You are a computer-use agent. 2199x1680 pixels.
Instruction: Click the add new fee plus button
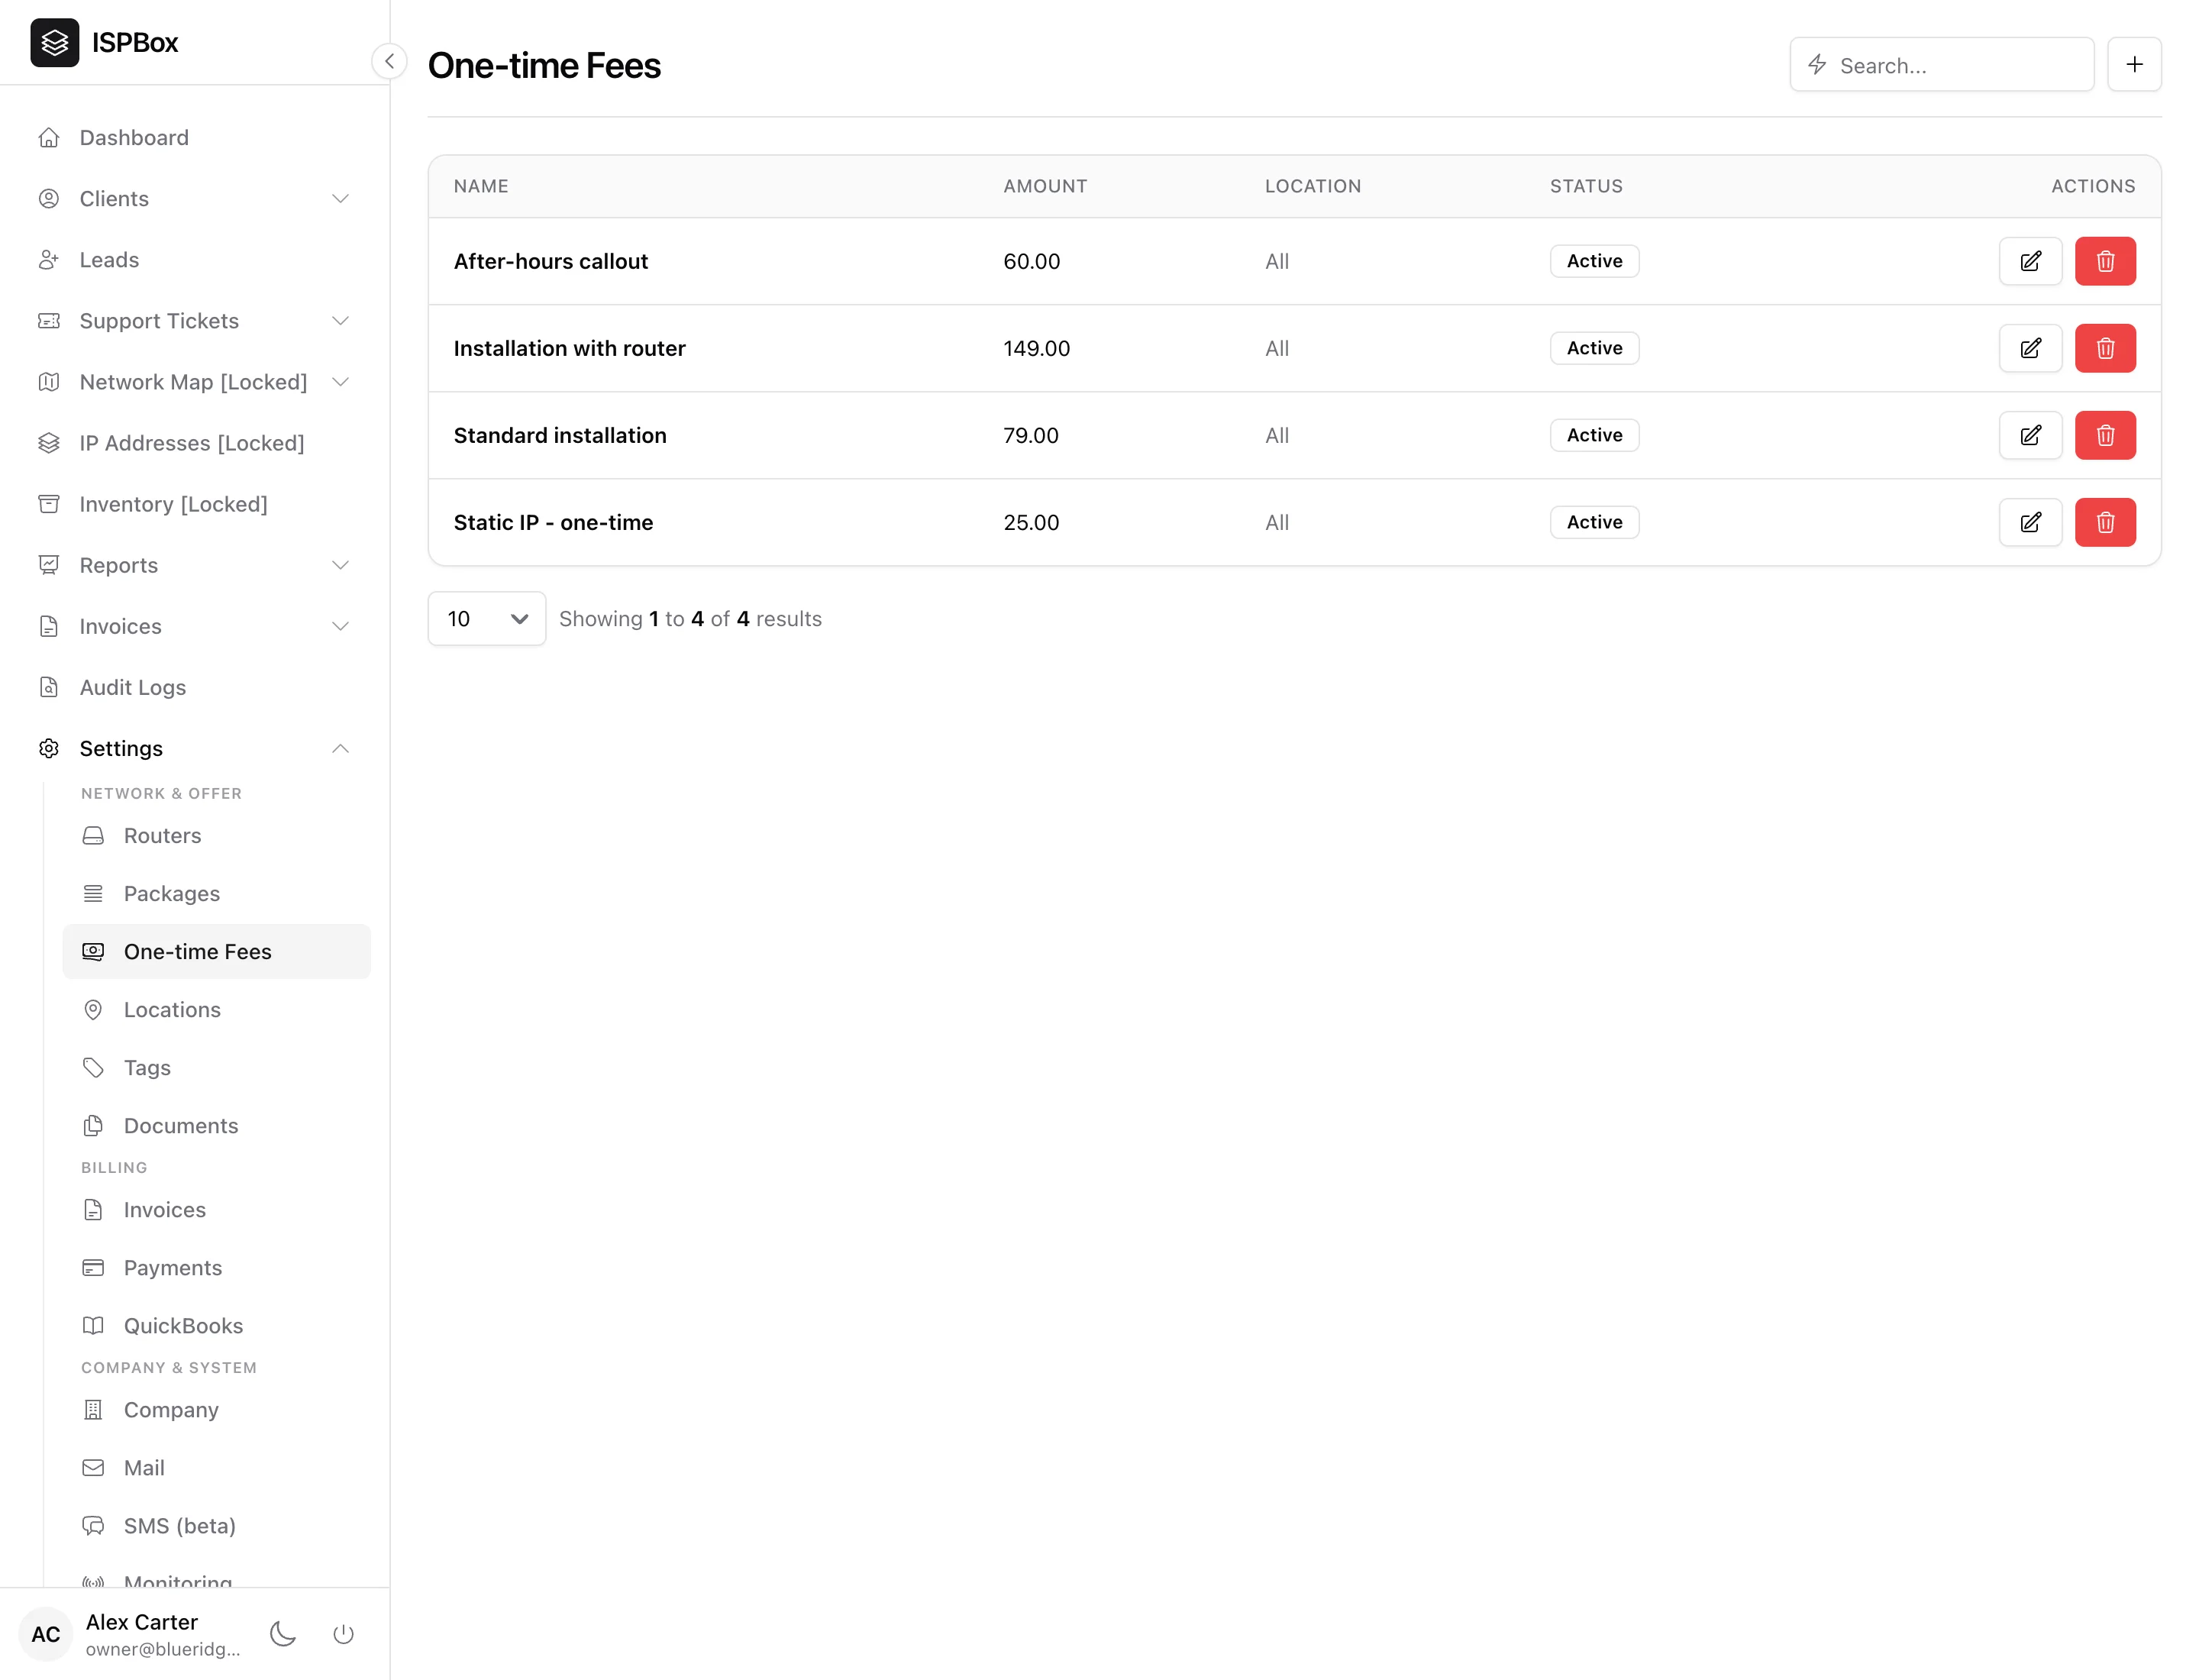pos(2134,64)
